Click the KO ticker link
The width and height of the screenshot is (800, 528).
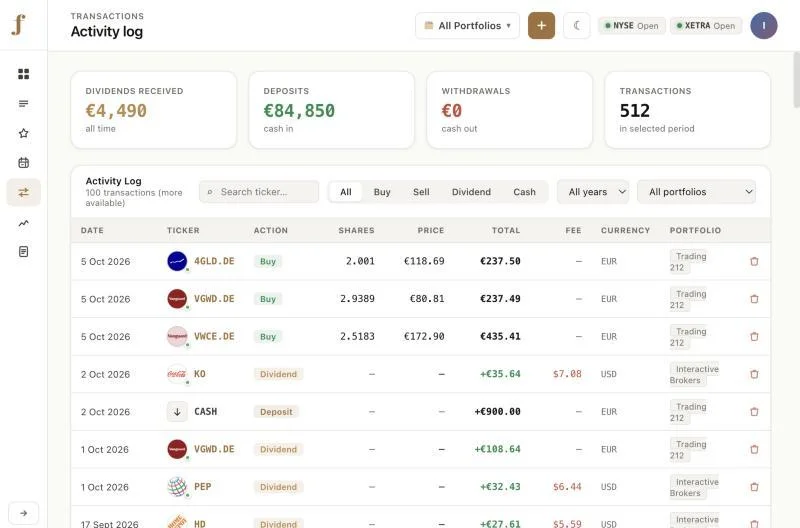point(199,374)
